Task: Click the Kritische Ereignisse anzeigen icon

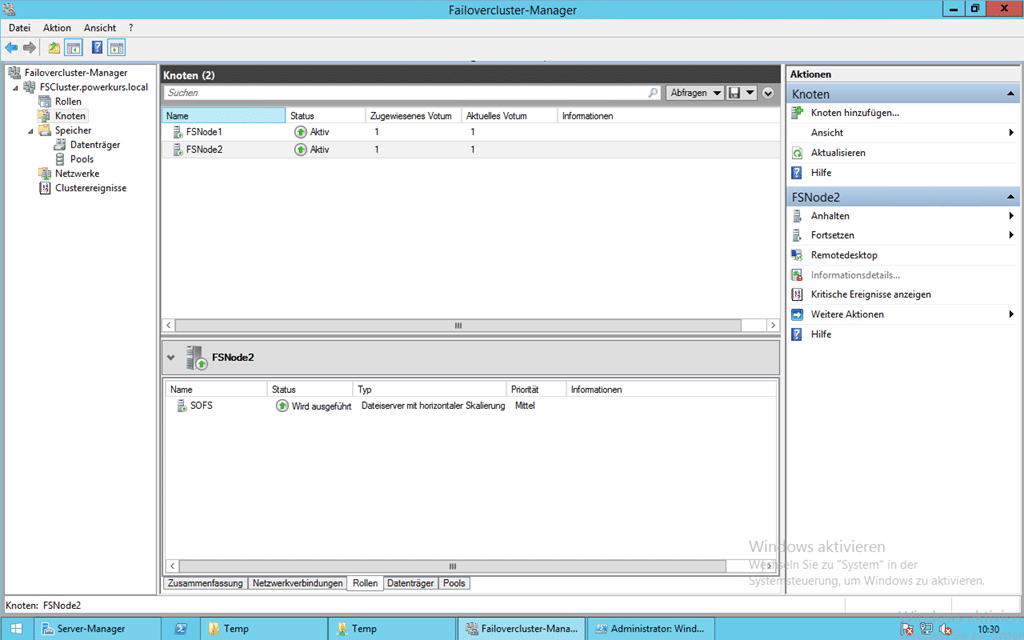Action: tap(797, 295)
